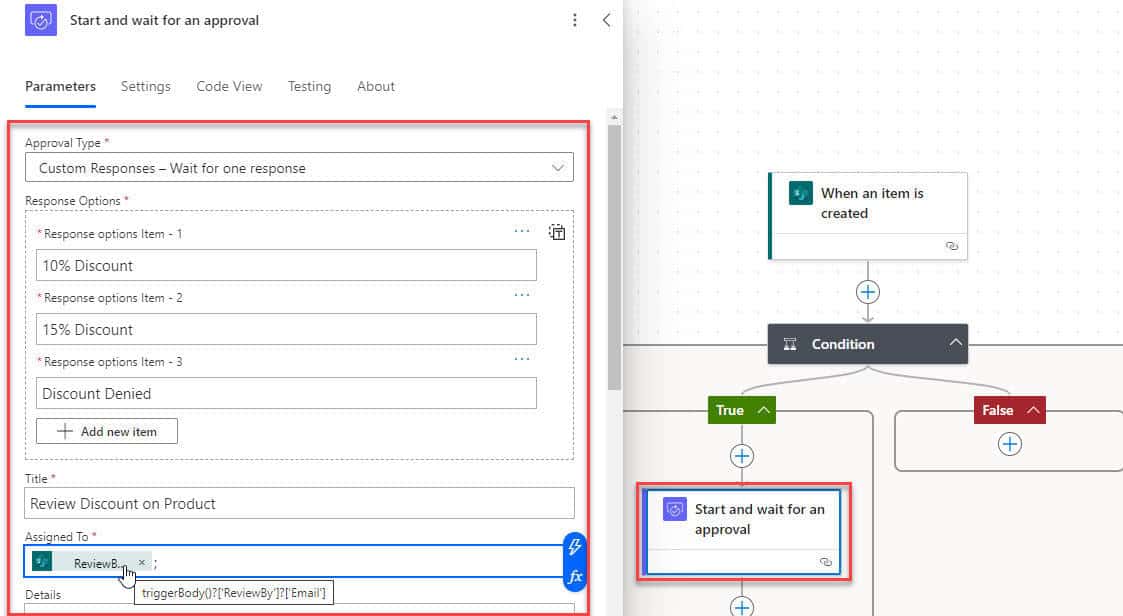This screenshot has width=1123, height=616.
Task: Click the 10% Discount input field
Action: [x=286, y=265]
